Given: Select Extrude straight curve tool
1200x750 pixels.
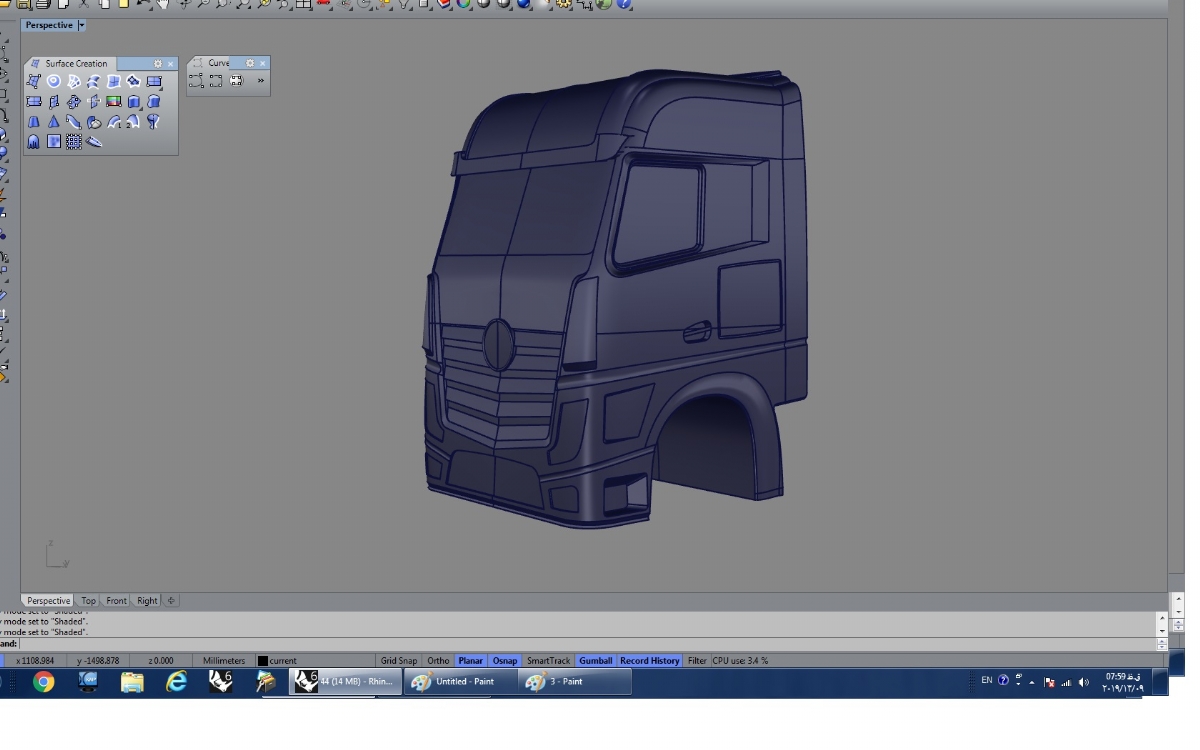Looking at the screenshot, I should [x=134, y=102].
